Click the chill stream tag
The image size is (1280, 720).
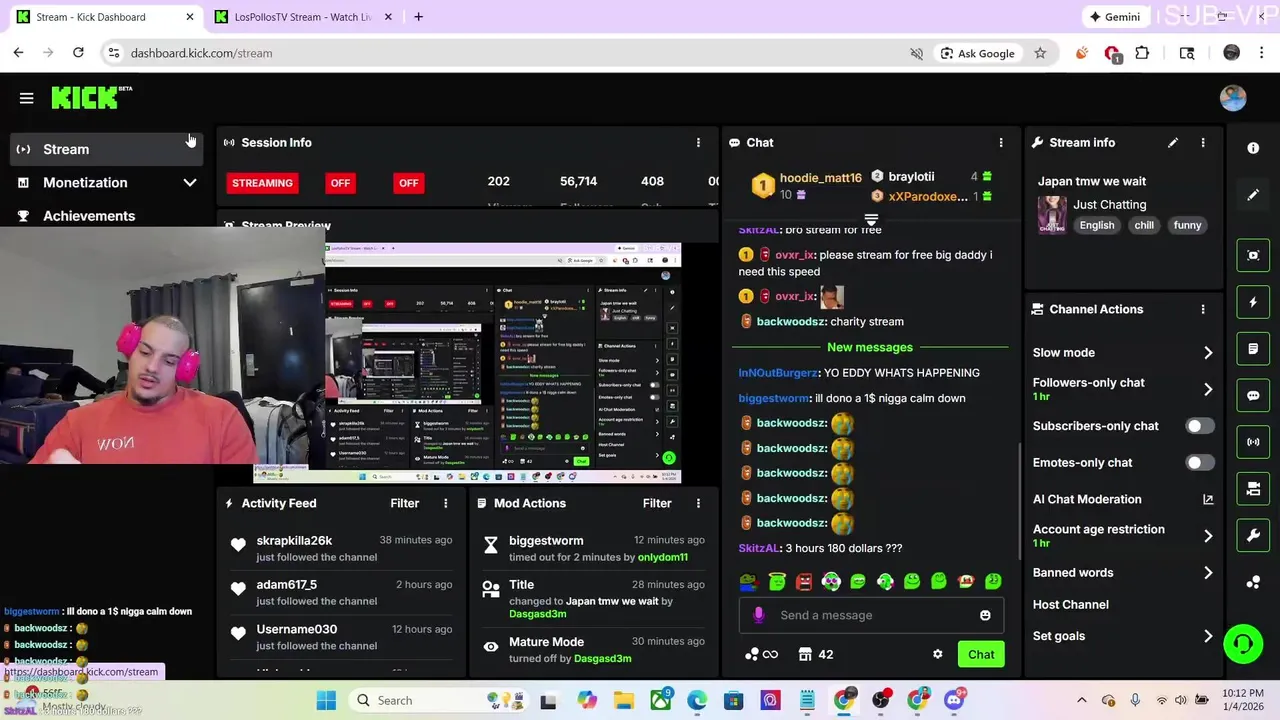pyautogui.click(x=1144, y=225)
